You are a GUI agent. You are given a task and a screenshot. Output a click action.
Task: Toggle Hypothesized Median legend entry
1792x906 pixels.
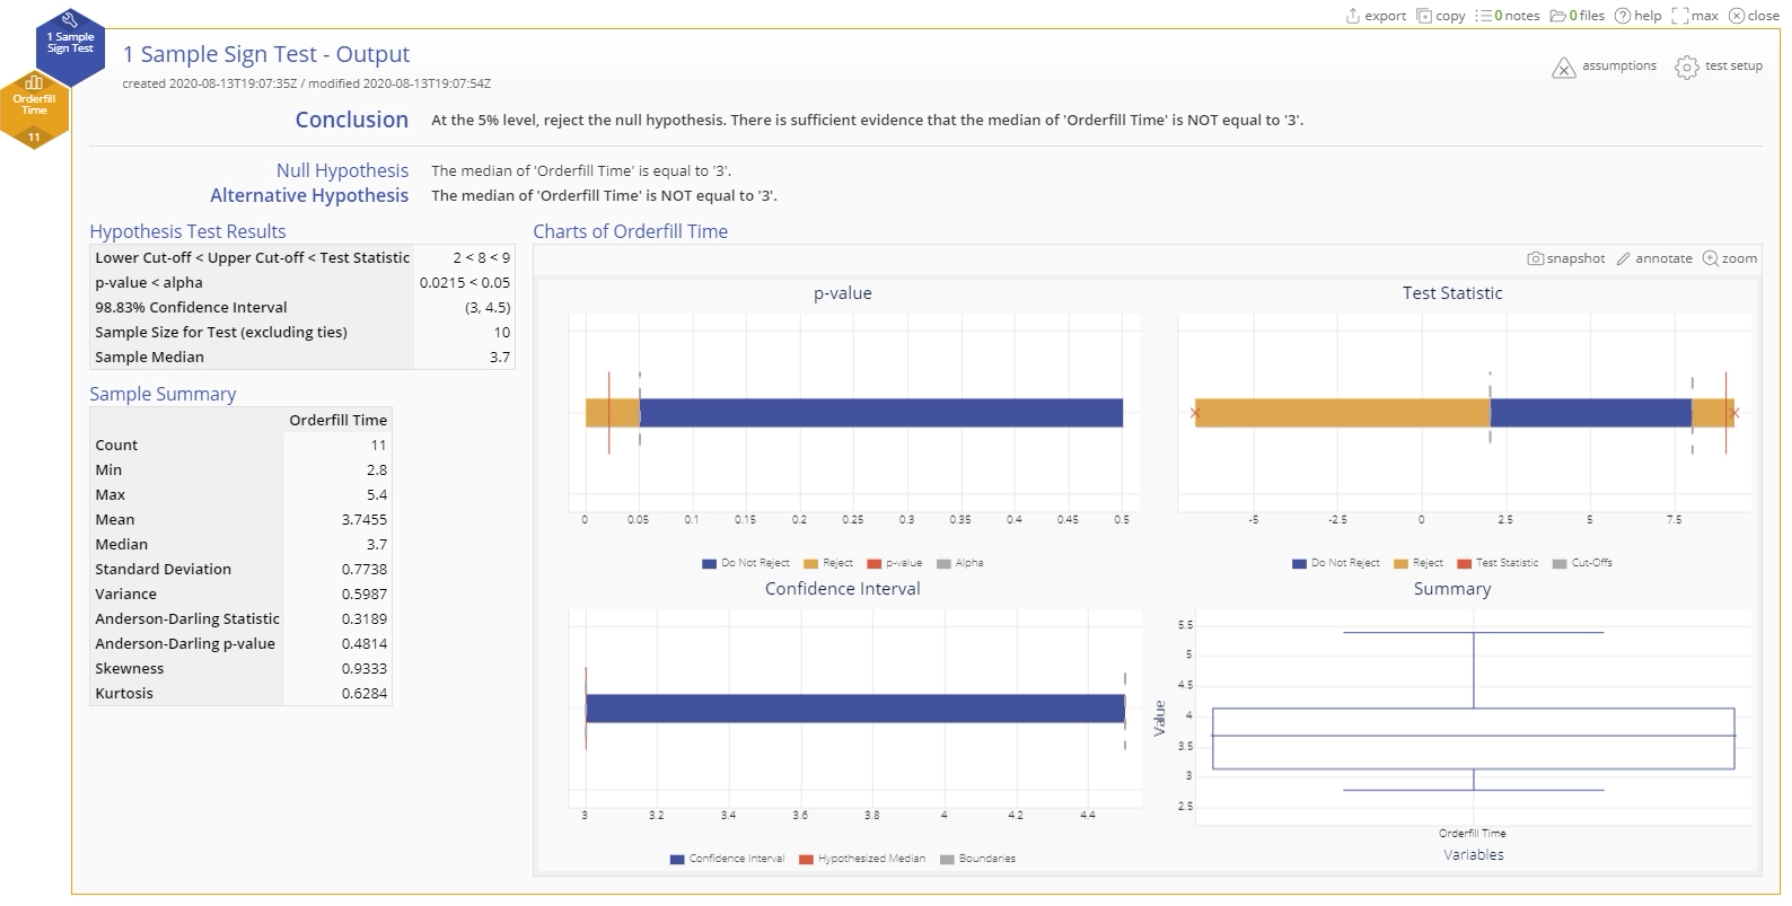coord(862,858)
